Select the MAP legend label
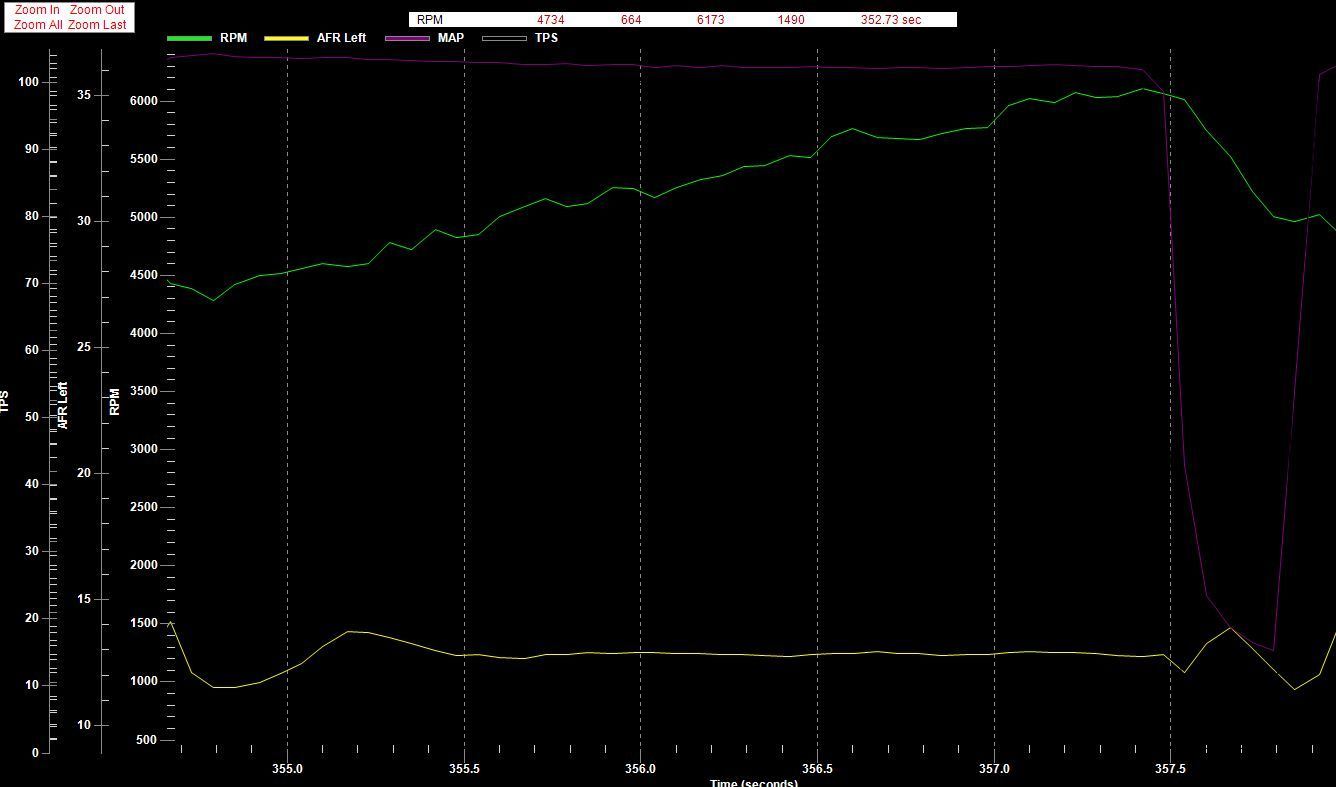The image size is (1336, 787). (450, 38)
